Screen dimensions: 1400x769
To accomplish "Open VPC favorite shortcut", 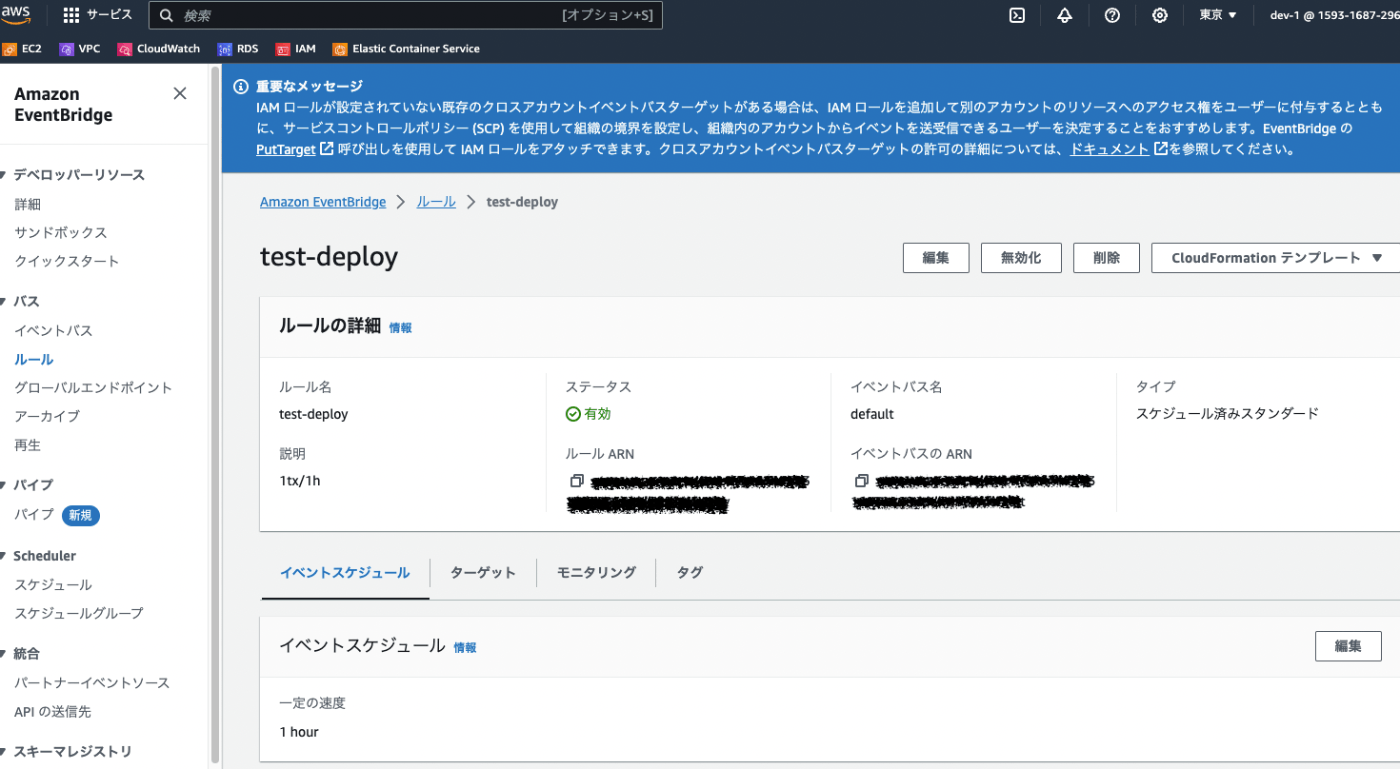I will [x=80, y=49].
